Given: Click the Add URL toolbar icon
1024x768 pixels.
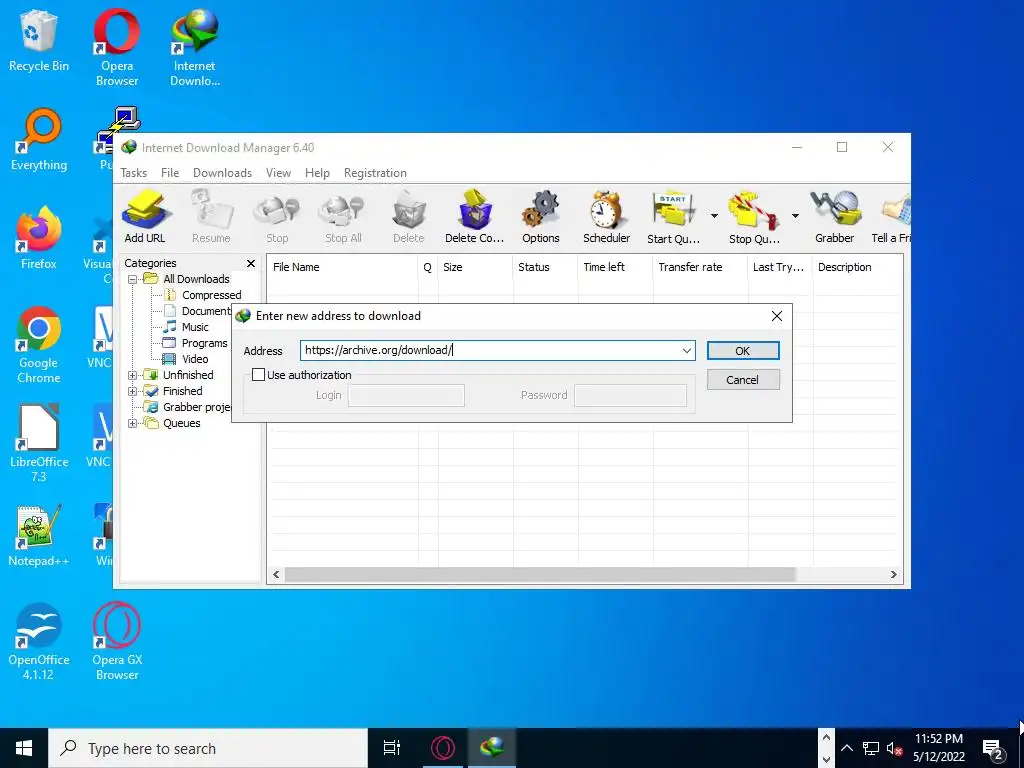Looking at the screenshot, I should pos(145,217).
